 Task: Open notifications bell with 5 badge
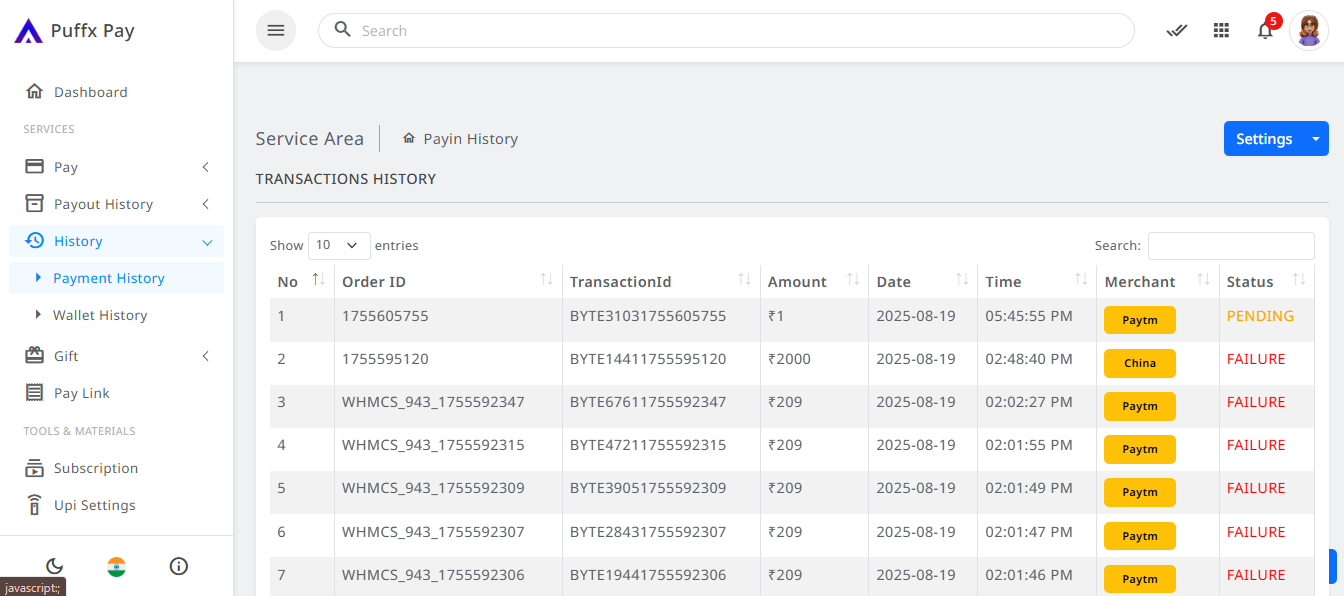(x=1266, y=29)
